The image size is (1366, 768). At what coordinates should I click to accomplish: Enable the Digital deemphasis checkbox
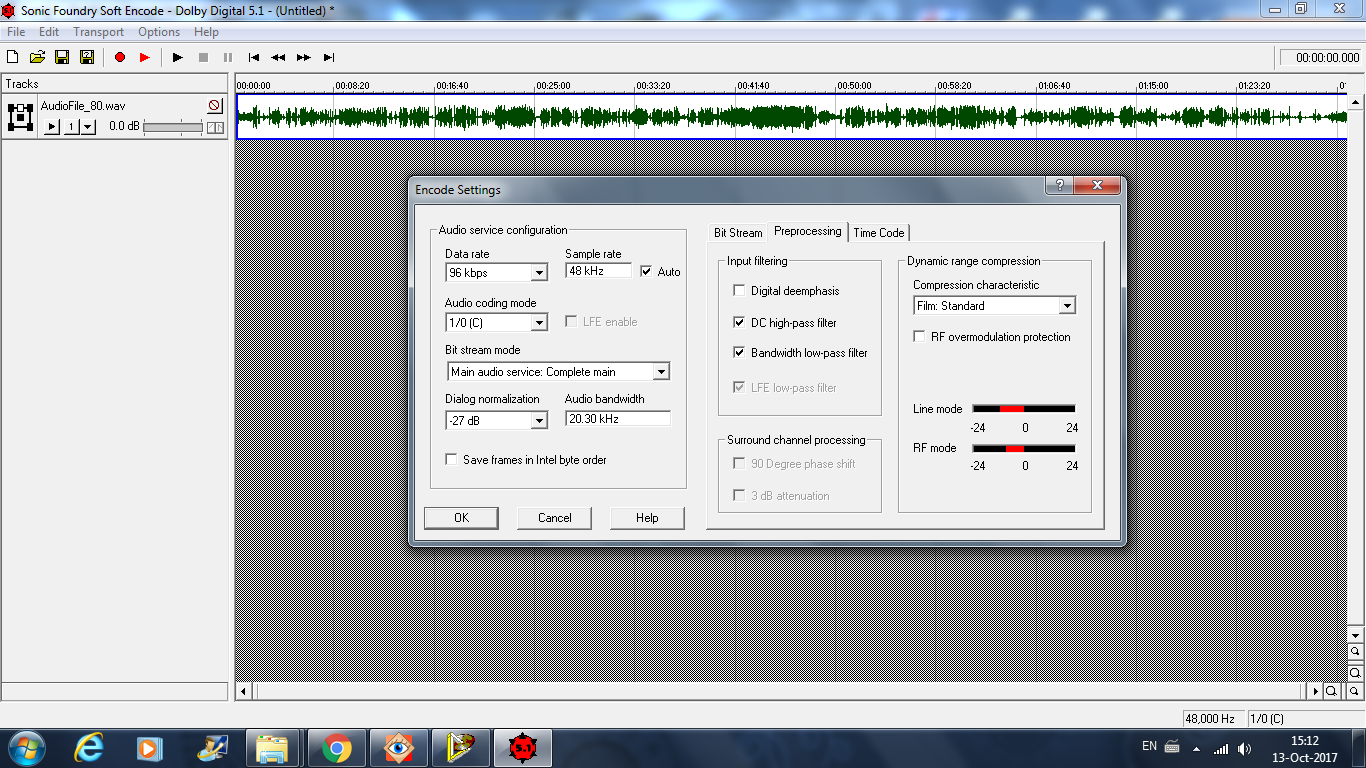click(x=739, y=291)
